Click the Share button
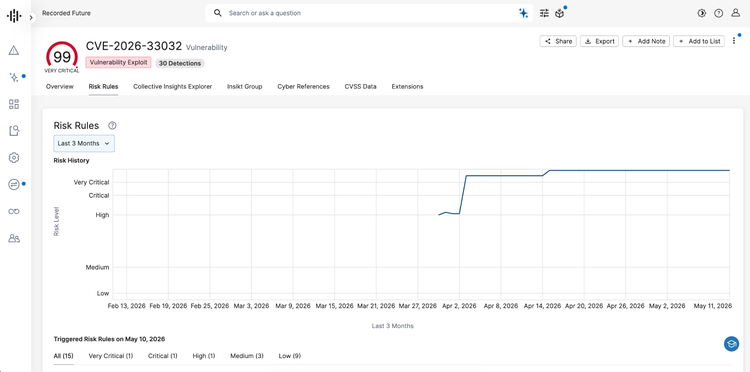 (x=558, y=41)
